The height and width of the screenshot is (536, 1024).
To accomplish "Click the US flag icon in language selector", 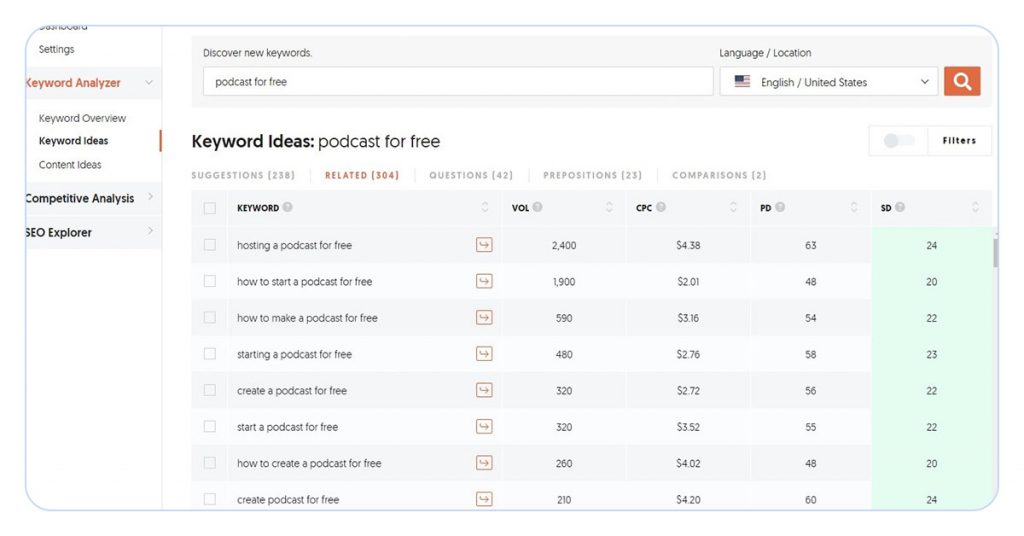I will point(742,82).
